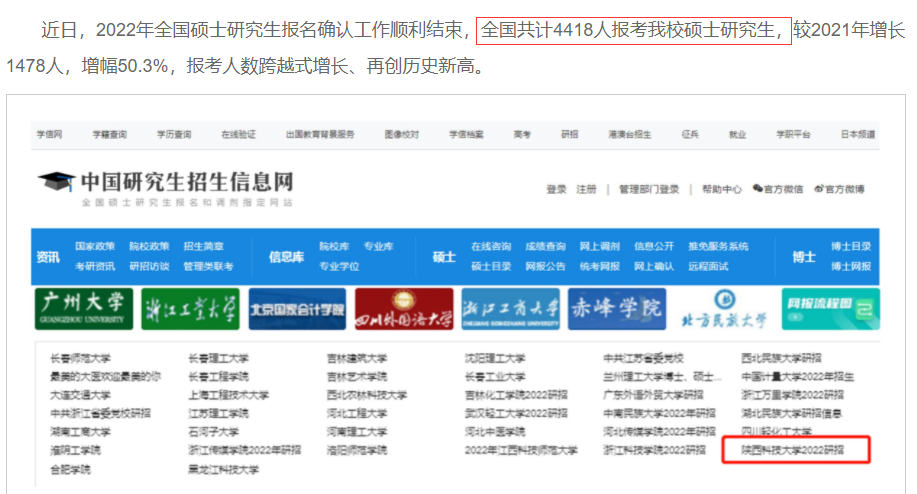Open 院校库 in the blue navigation
The image size is (917, 494).
[x=334, y=247]
